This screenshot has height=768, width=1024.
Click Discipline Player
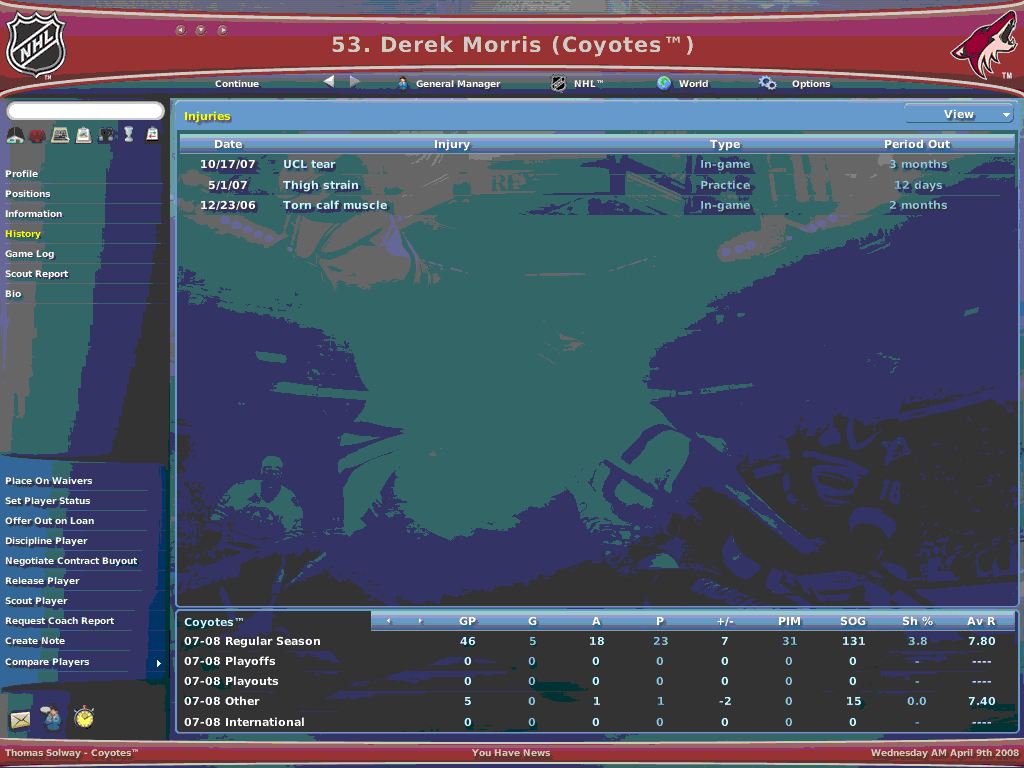46,541
